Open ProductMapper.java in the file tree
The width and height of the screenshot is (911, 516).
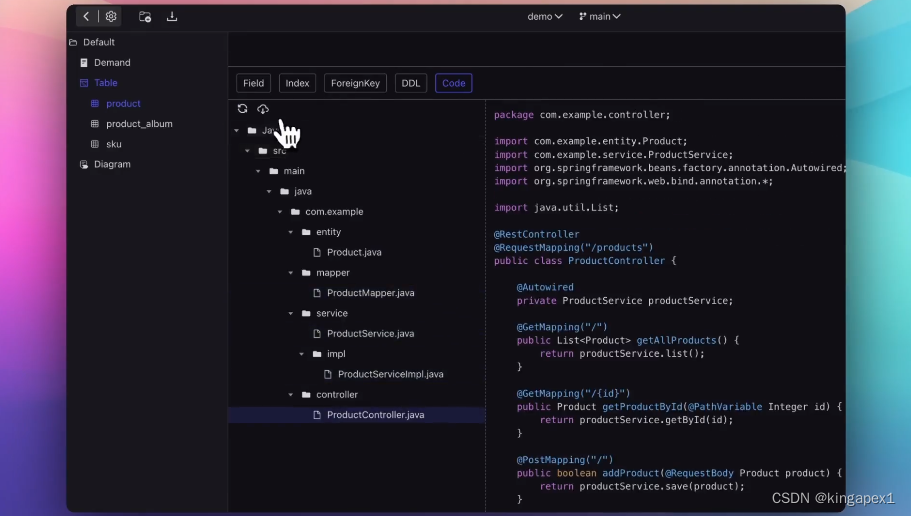tap(371, 293)
